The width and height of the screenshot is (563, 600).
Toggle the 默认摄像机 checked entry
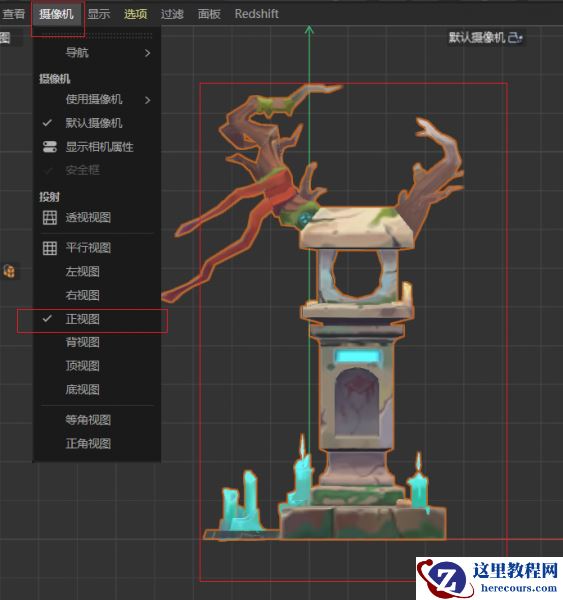click(x=97, y=123)
